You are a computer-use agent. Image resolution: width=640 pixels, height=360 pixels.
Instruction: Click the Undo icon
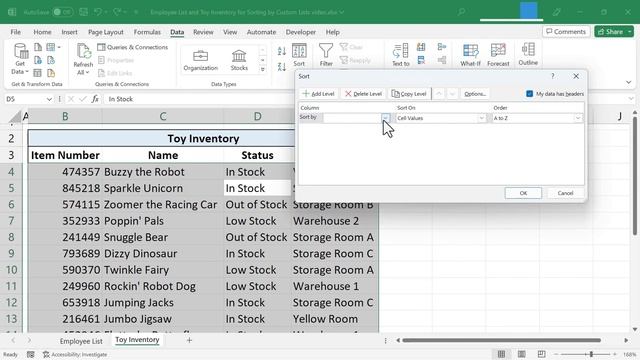click(98, 12)
